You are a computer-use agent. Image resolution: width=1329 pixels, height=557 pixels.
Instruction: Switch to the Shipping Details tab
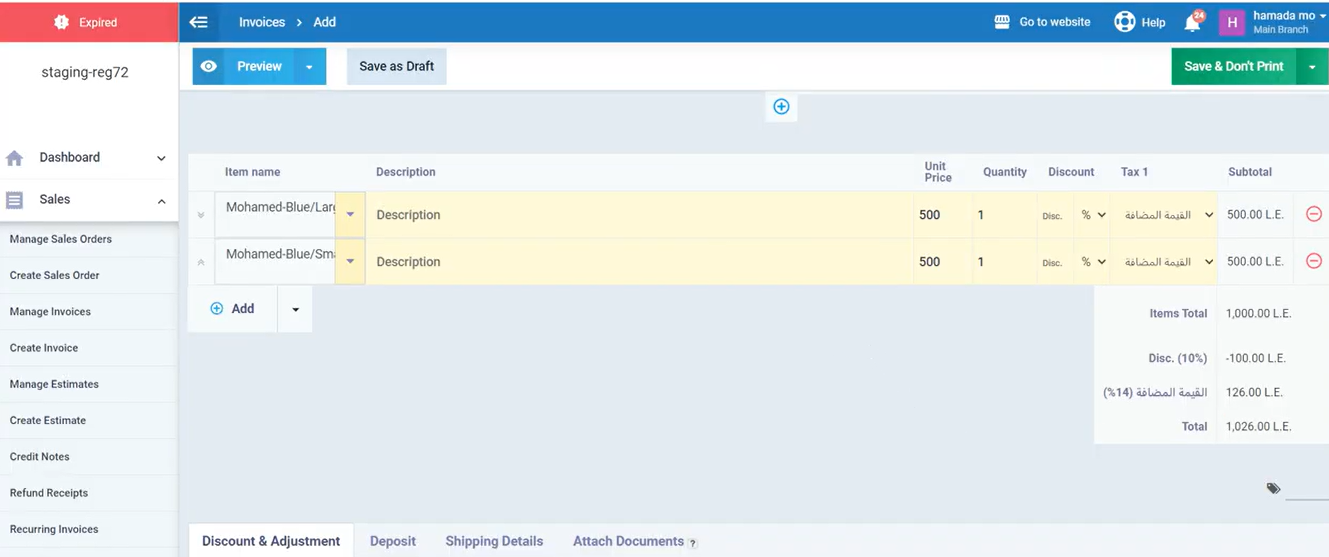[x=494, y=541]
